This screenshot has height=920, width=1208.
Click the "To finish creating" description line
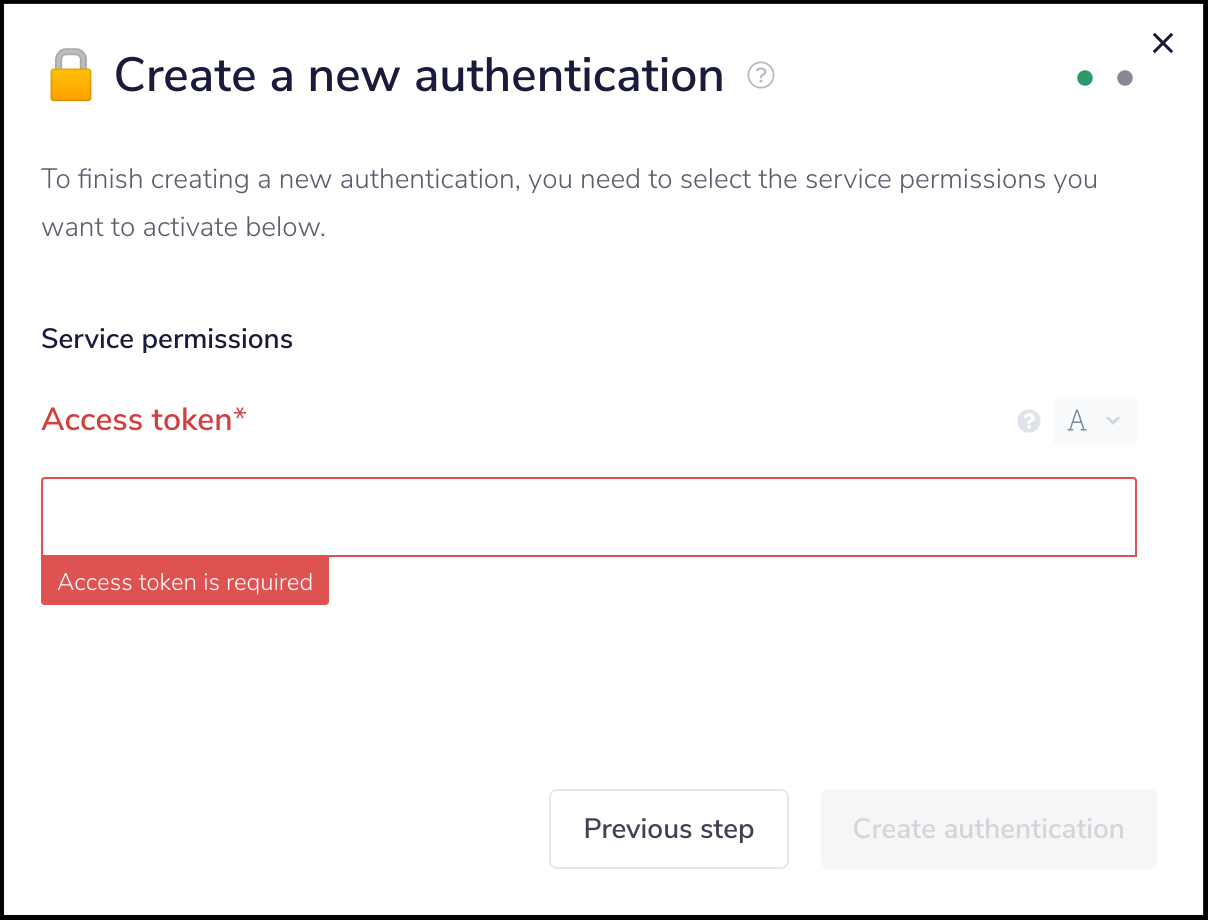(x=569, y=180)
